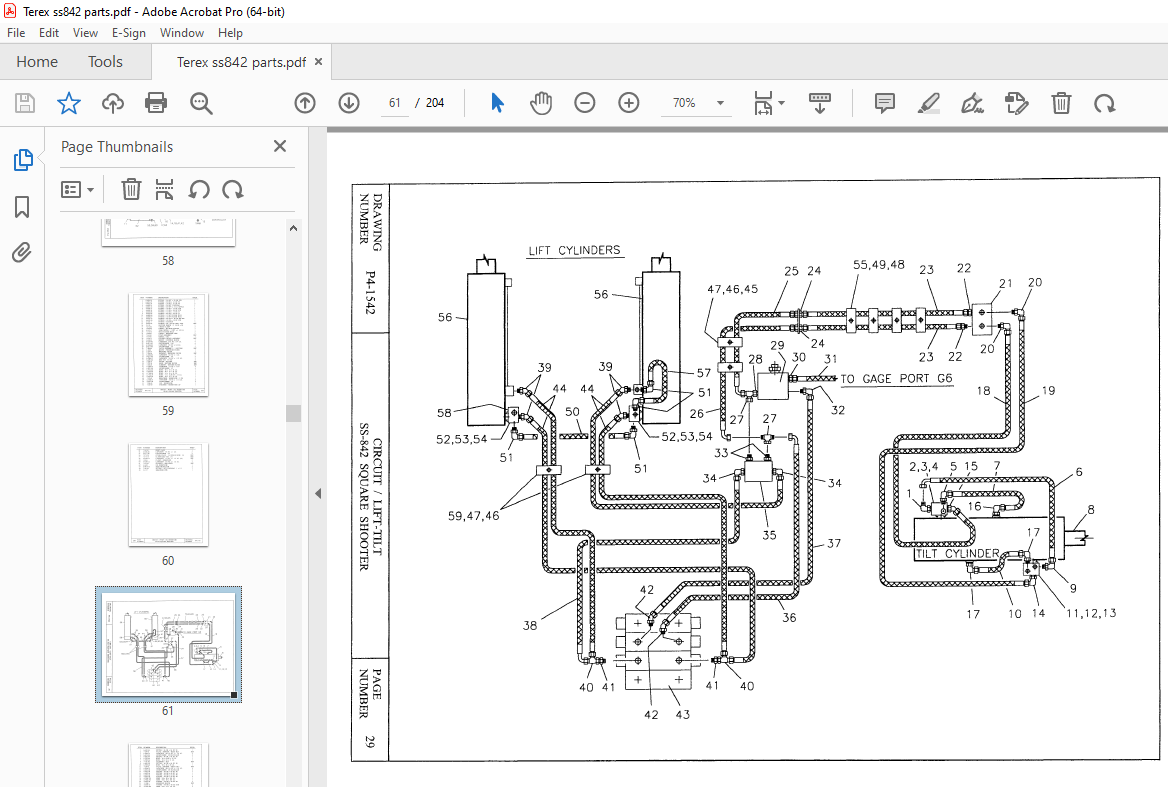The width and height of the screenshot is (1168, 787).
Task: Open the zoom percentage dropdown
Action: click(x=720, y=103)
